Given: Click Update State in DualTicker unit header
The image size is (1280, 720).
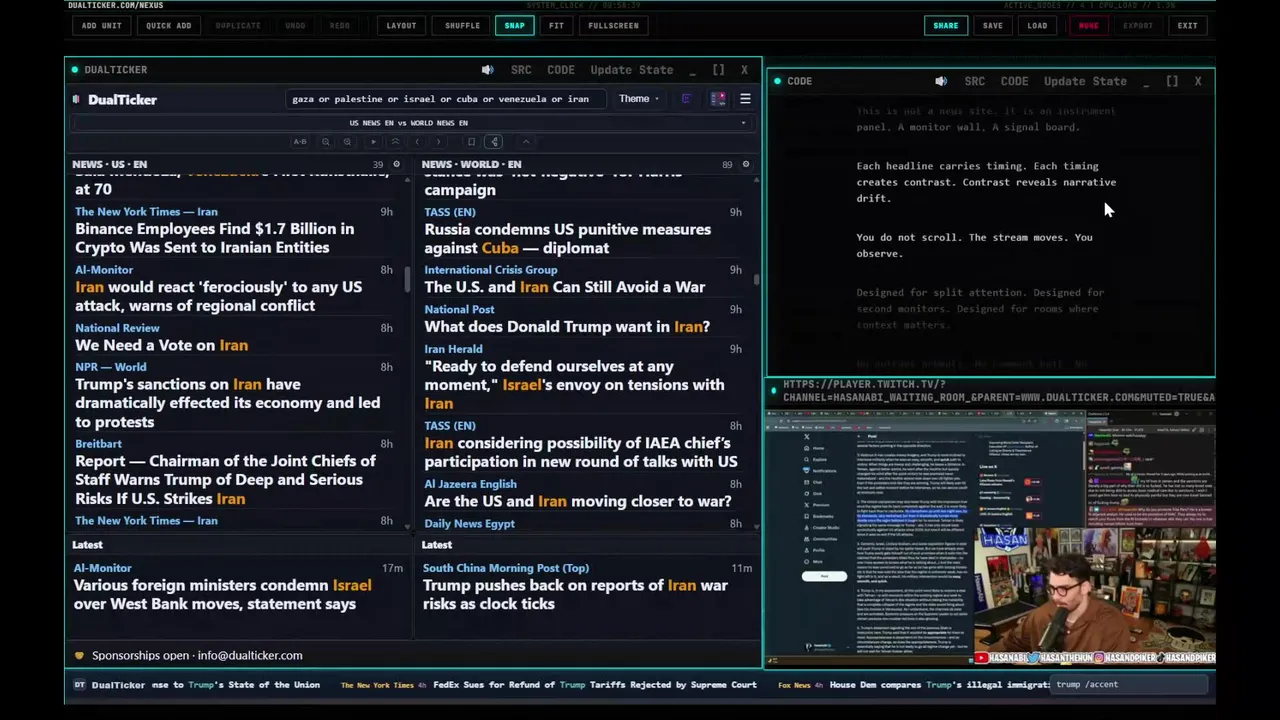Looking at the screenshot, I should click(631, 70).
